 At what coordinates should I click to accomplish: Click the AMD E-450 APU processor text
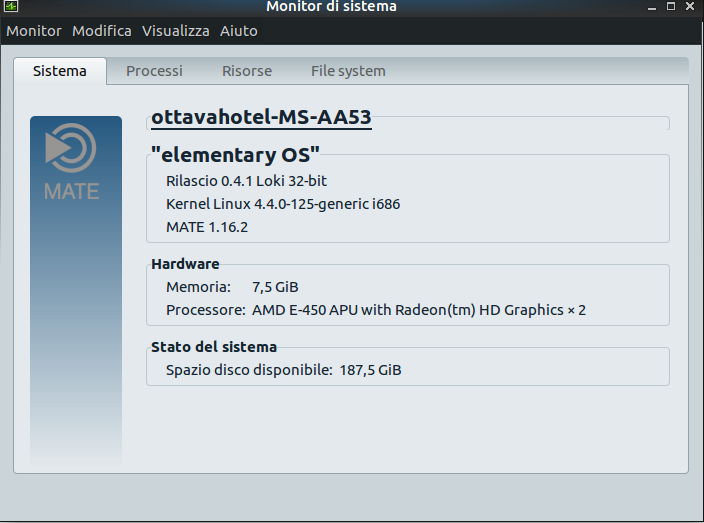[419, 310]
